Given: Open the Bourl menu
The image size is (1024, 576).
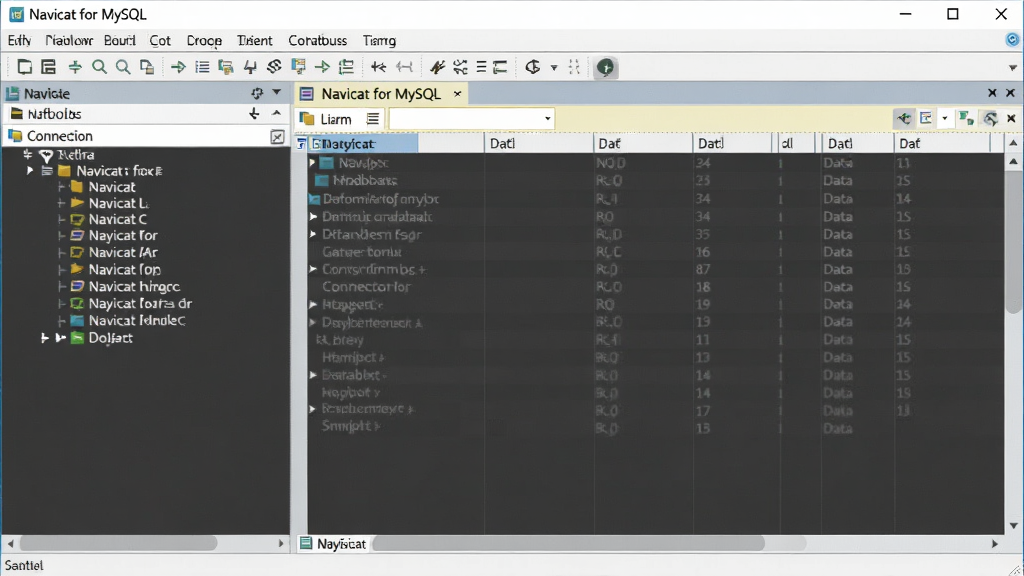Looking at the screenshot, I should [120, 40].
